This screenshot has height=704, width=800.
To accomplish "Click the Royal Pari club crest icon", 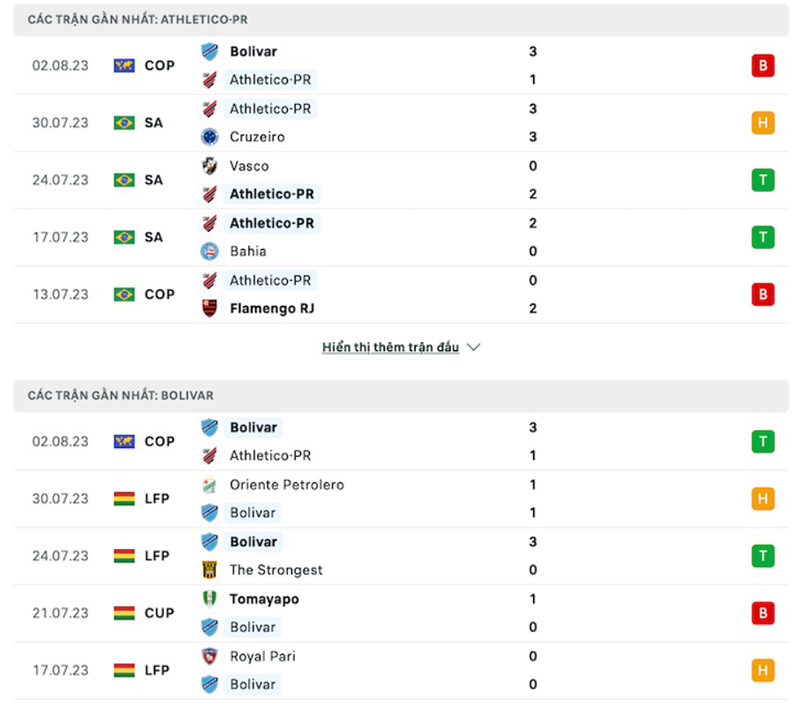I will coord(210,657).
